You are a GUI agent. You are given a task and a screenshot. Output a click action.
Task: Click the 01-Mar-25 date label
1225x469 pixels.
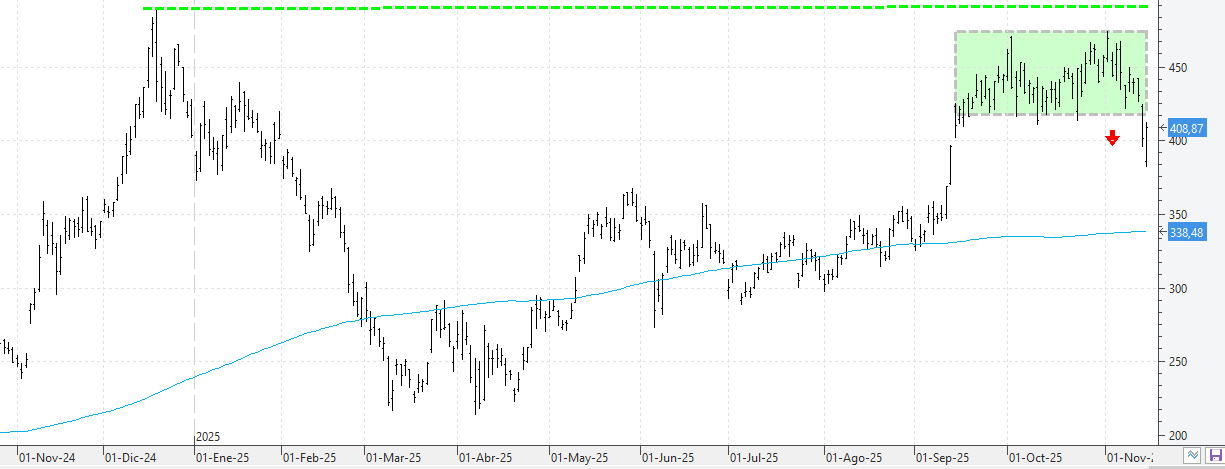coord(391,457)
